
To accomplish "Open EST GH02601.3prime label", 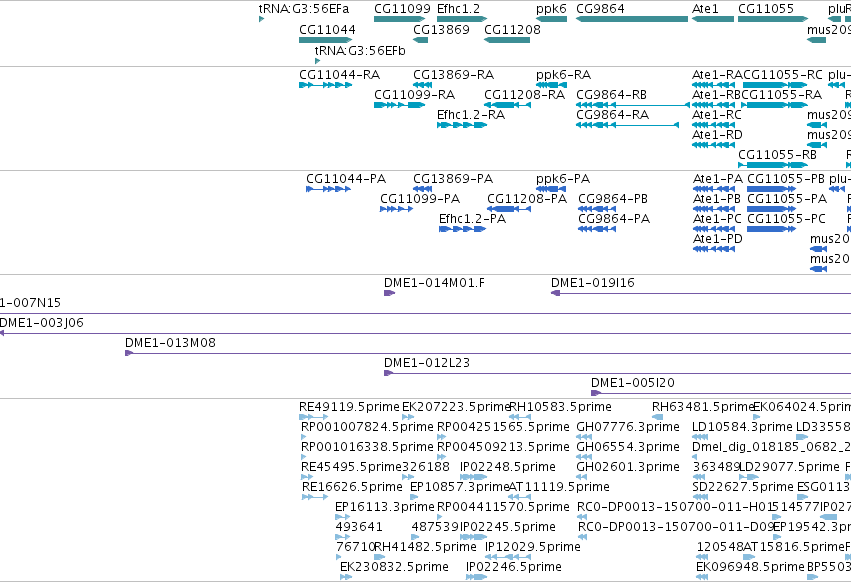I will coord(627,467).
